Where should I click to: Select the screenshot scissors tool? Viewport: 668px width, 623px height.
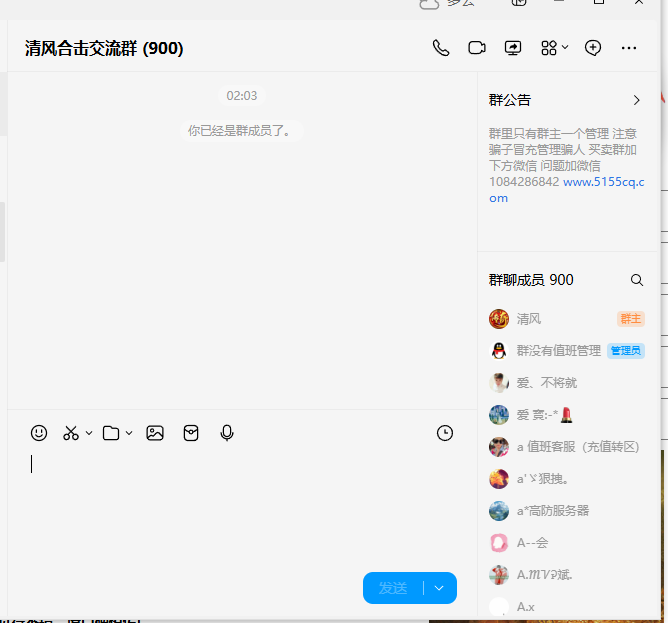pyautogui.click(x=71, y=433)
